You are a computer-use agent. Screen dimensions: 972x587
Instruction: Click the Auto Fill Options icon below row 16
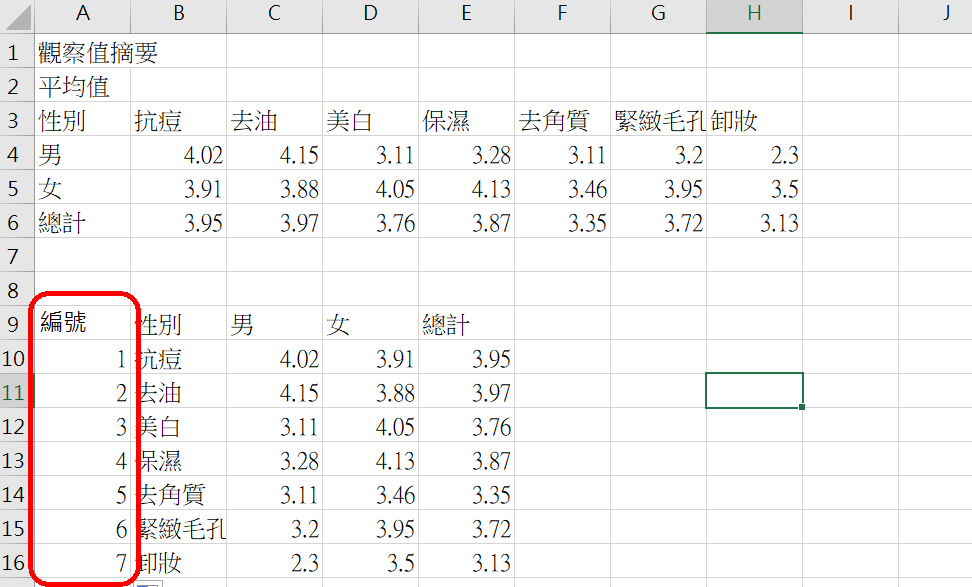[148, 583]
